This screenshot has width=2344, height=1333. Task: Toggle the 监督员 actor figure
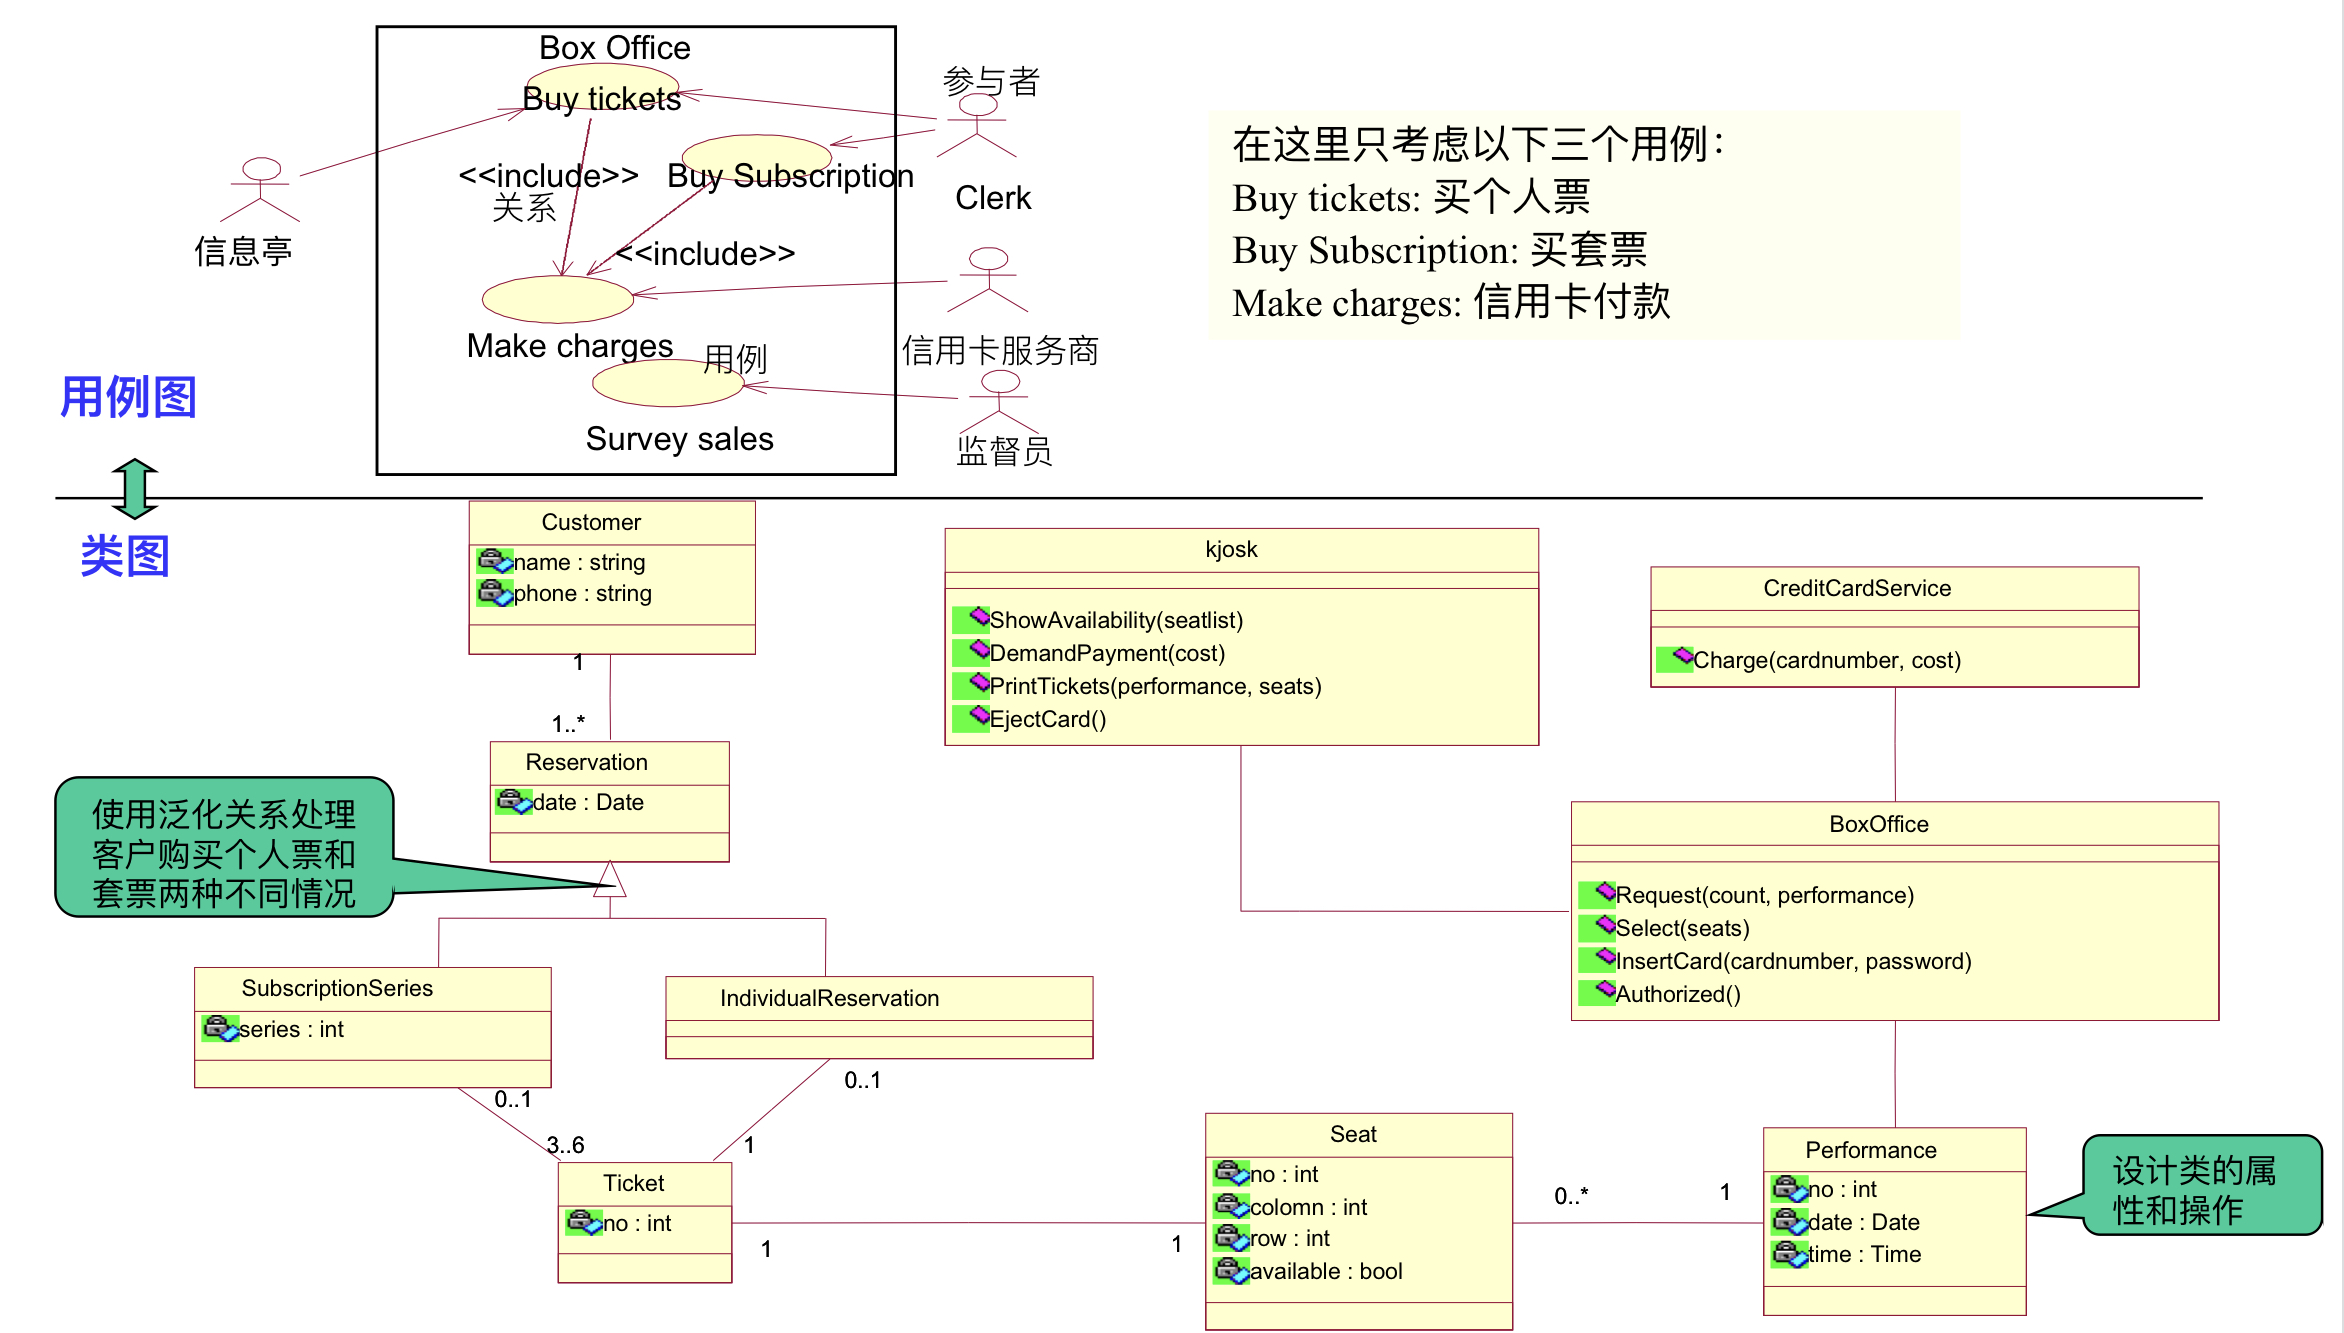[x=997, y=403]
